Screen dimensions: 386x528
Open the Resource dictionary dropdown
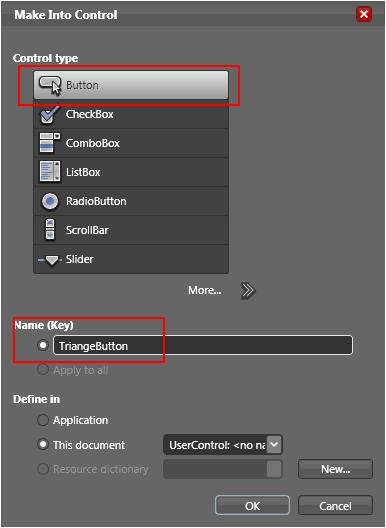pos(223,469)
